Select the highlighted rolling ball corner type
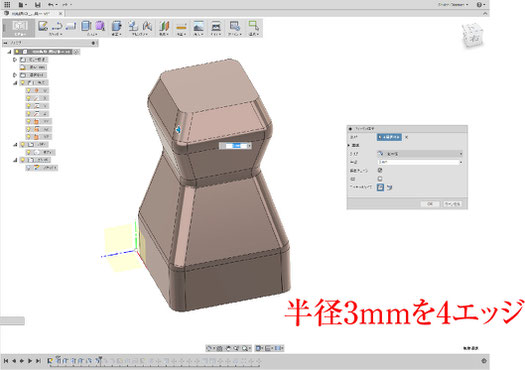525x370 pixels. [x=380, y=187]
